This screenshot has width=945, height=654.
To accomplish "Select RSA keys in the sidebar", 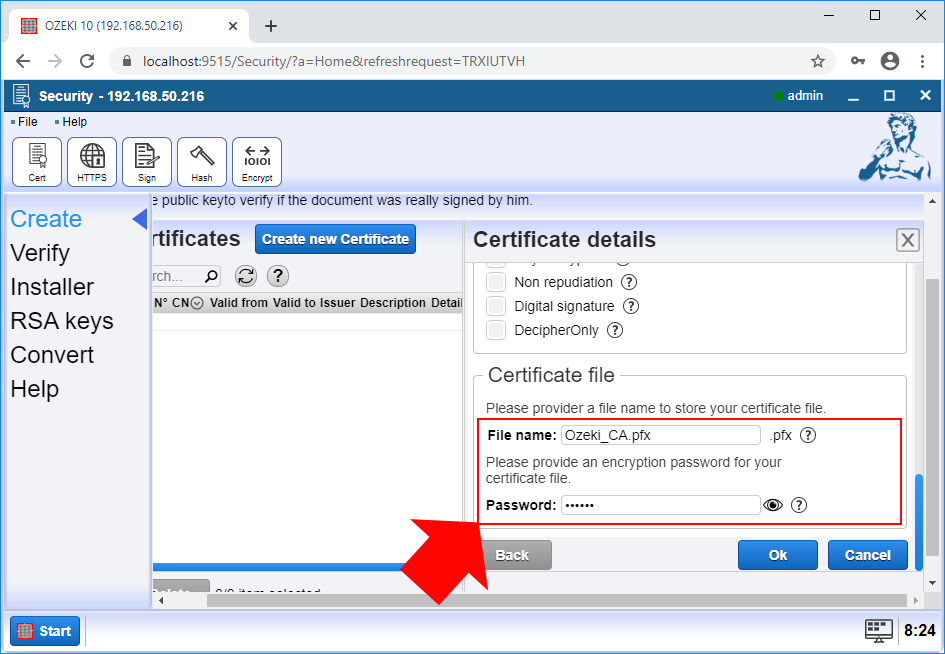I will coord(61,321).
